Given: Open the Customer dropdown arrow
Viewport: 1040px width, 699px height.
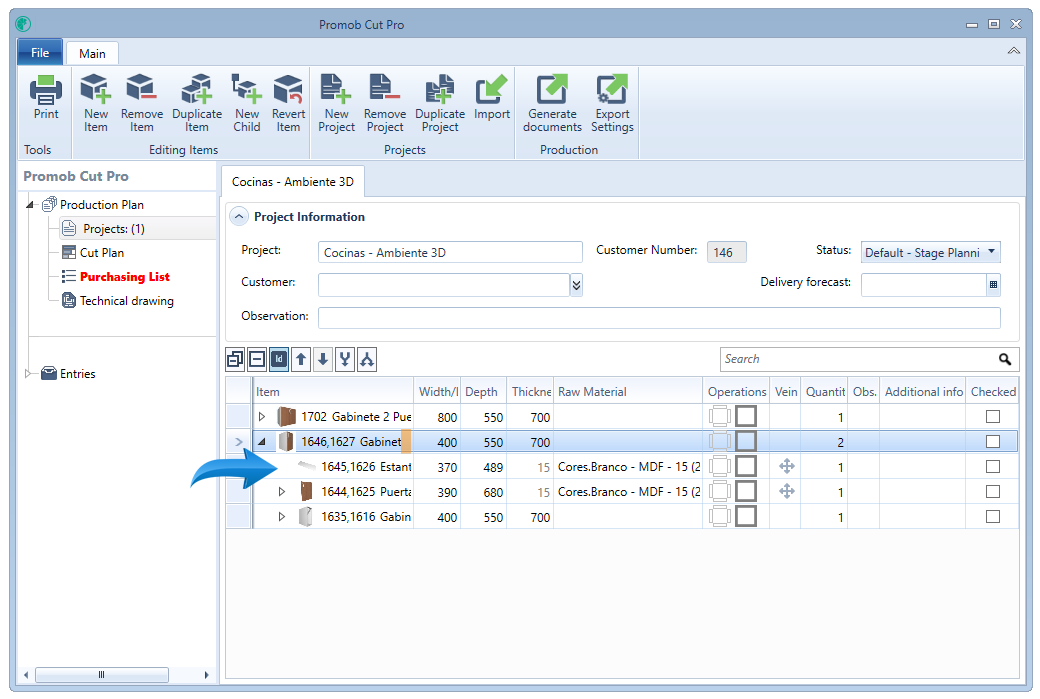Looking at the screenshot, I should (576, 285).
